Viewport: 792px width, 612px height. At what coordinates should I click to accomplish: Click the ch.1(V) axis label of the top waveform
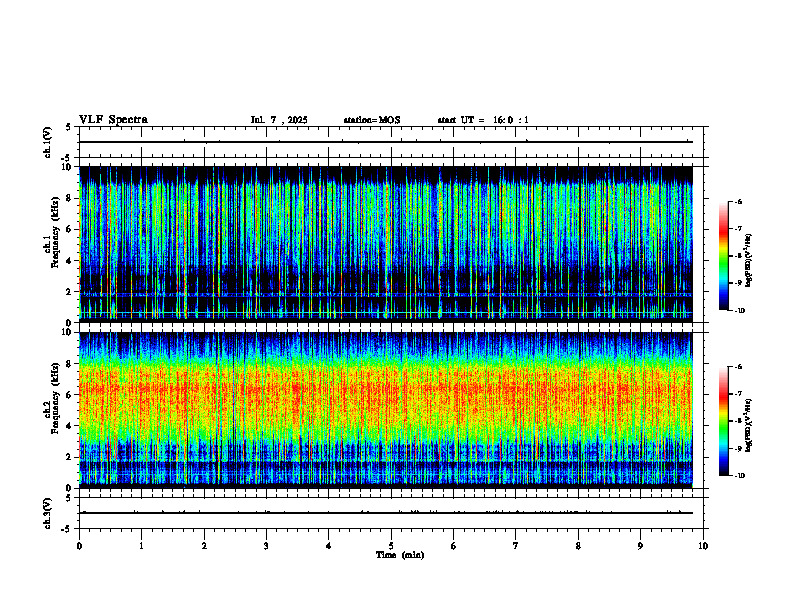48,142
